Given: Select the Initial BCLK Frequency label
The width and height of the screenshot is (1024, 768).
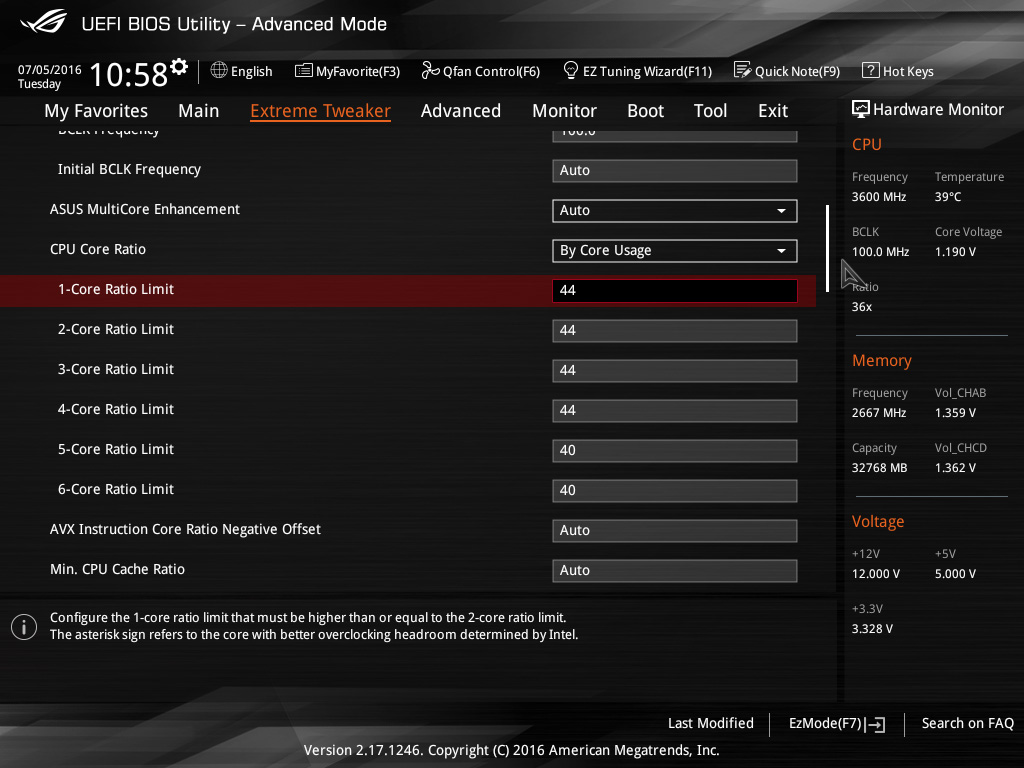Looking at the screenshot, I should coord(129,169).
